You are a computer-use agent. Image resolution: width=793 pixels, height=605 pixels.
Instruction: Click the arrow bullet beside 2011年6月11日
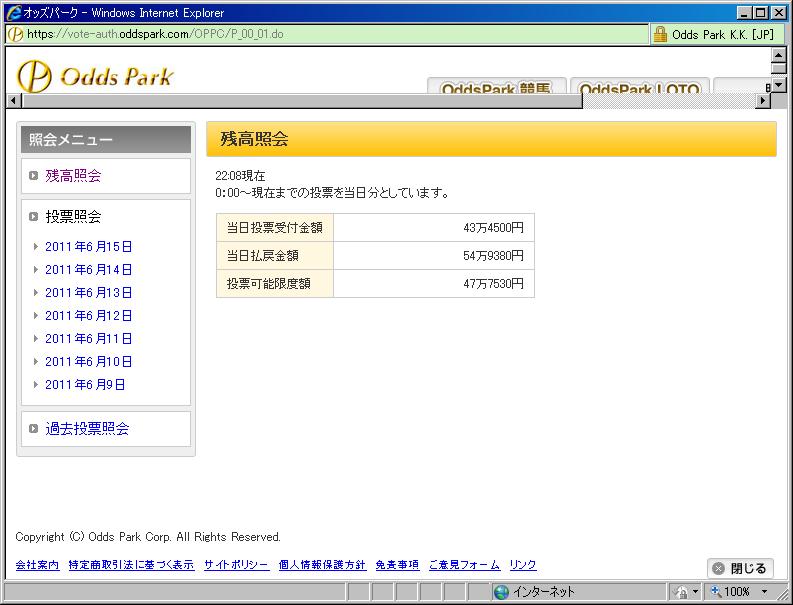(x=35, y=338)
